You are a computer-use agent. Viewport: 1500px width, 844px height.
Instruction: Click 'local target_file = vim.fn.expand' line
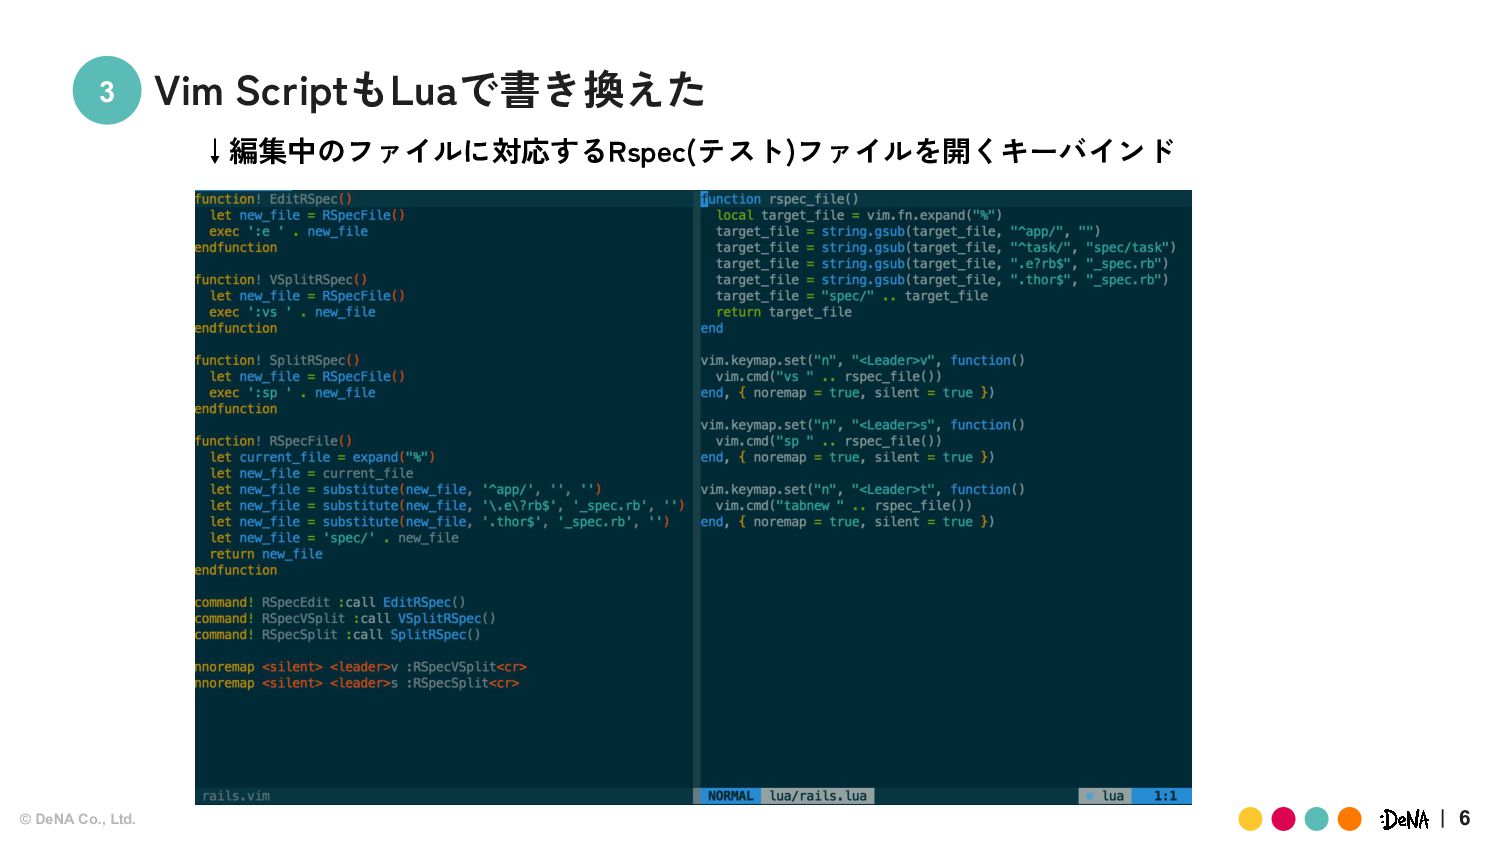coord(859,215)
